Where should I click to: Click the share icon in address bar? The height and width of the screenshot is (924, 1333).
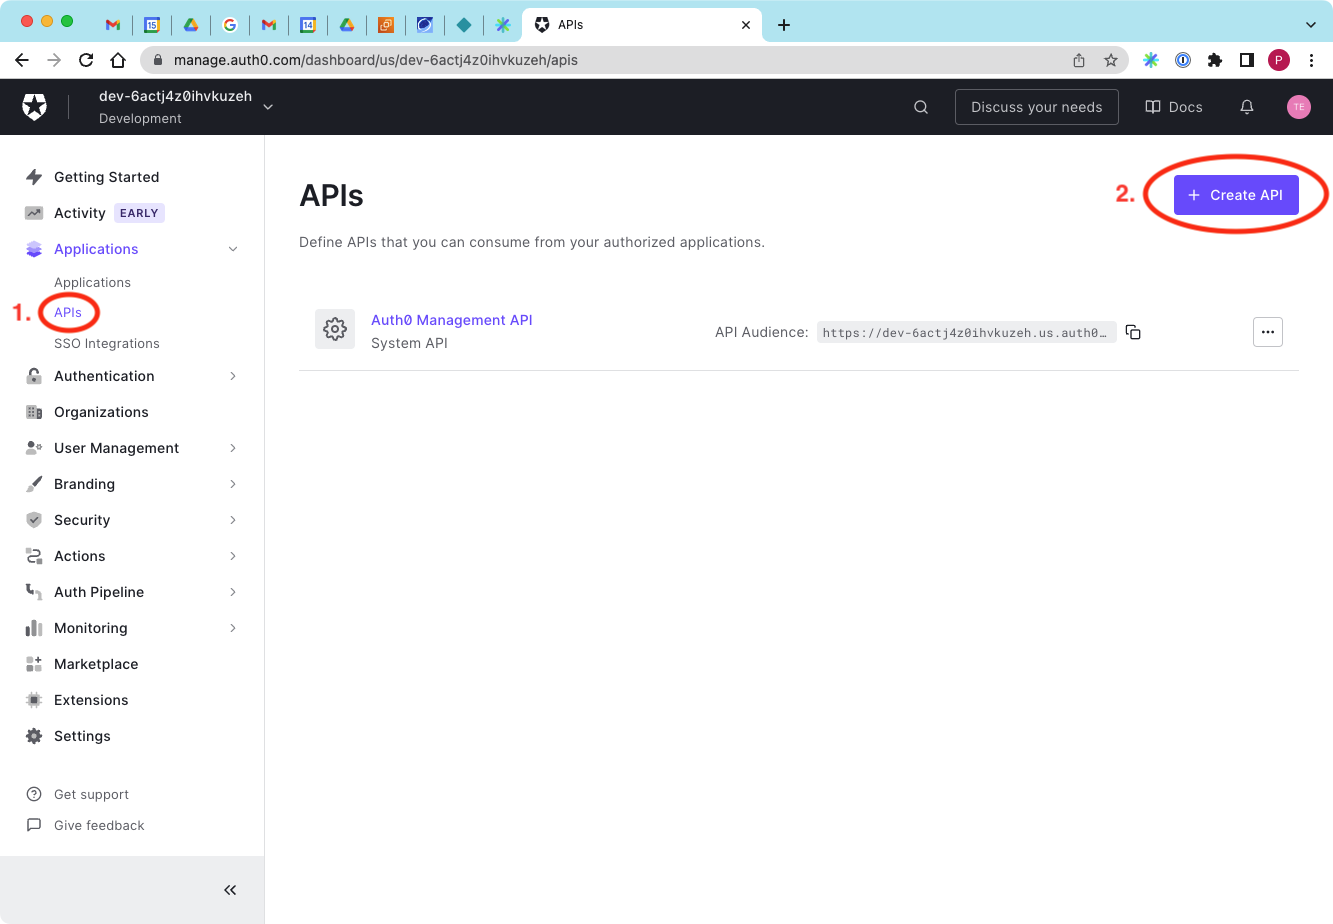pos(1079,60)
